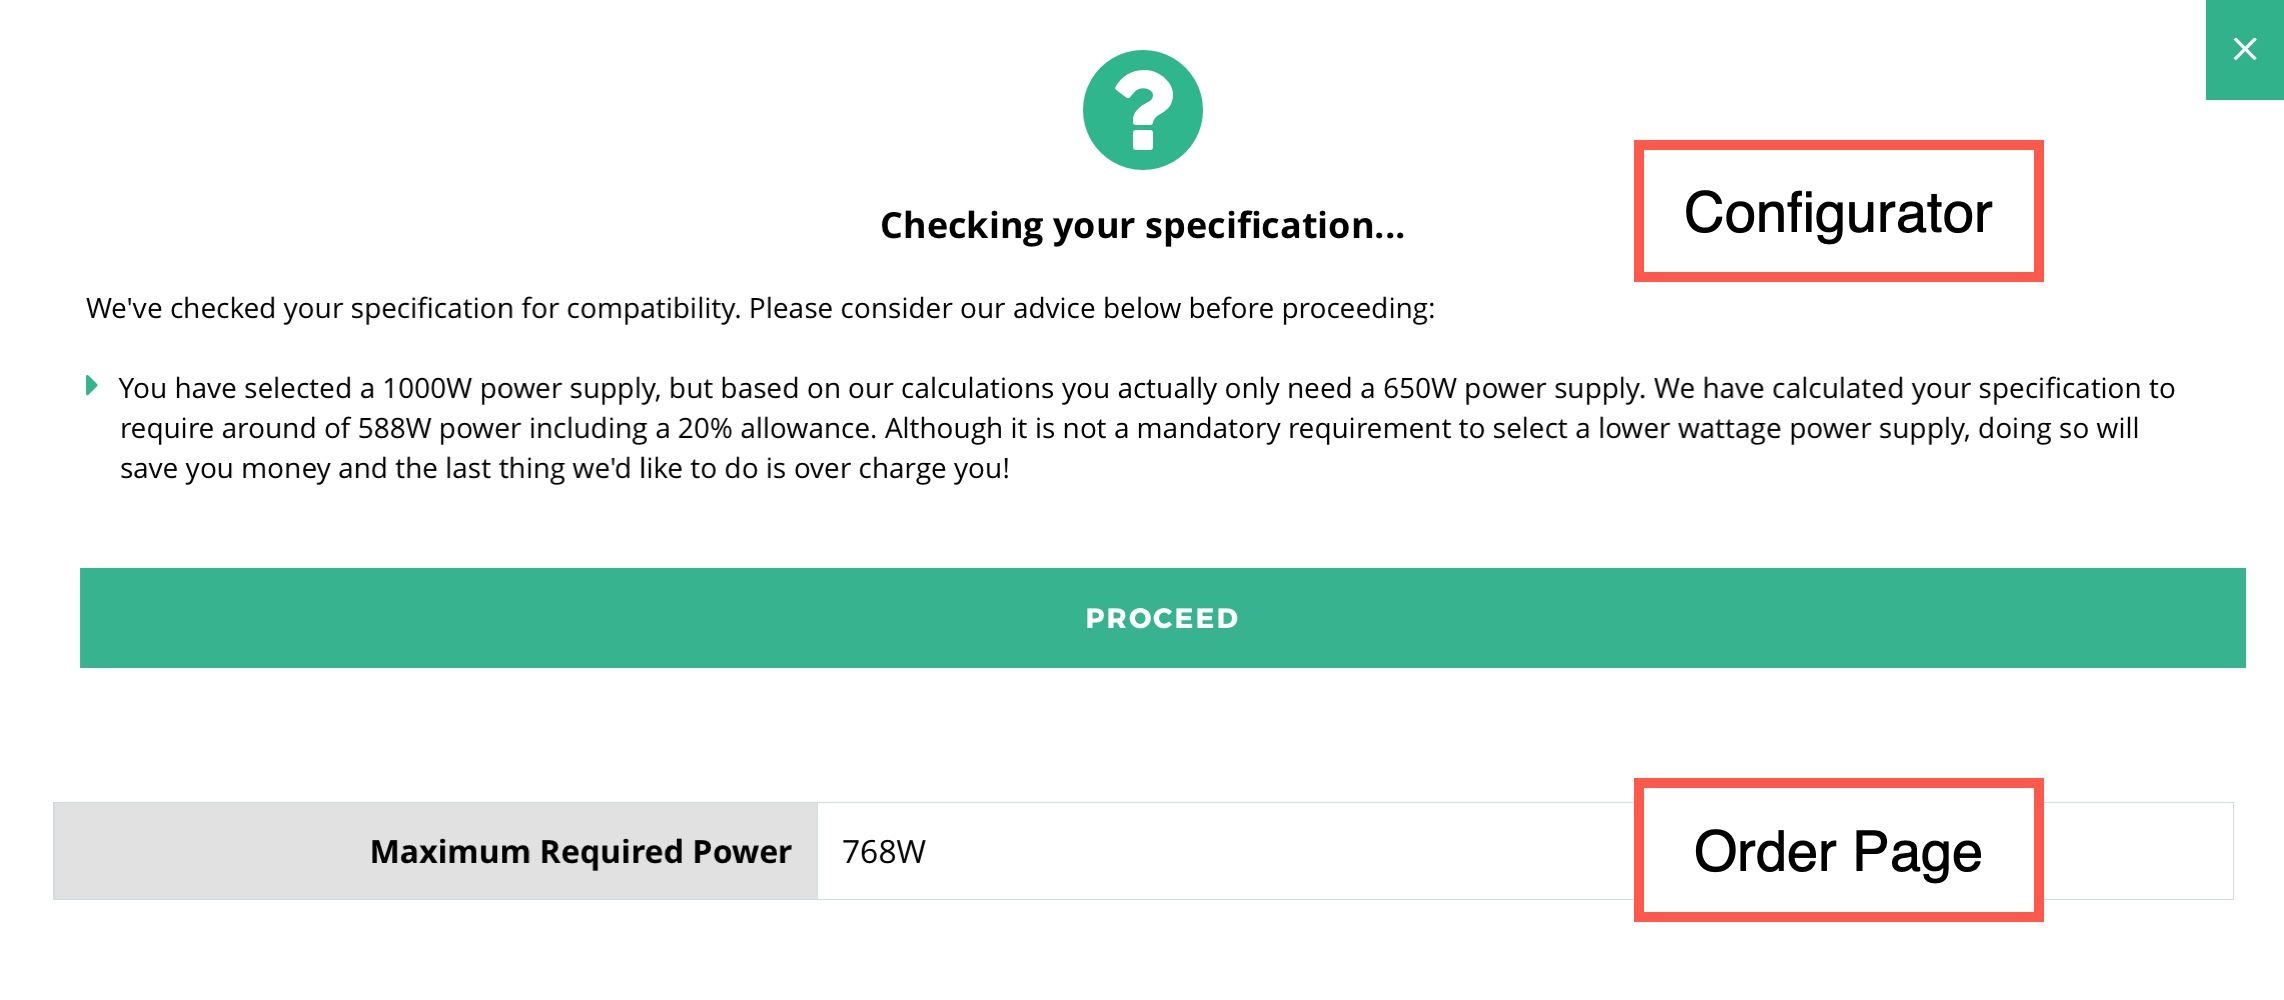Viewport: 2284px width, 1000px height.
Task: Click the Maximum Required Power label cell
Action: click(x=435, y=851)
